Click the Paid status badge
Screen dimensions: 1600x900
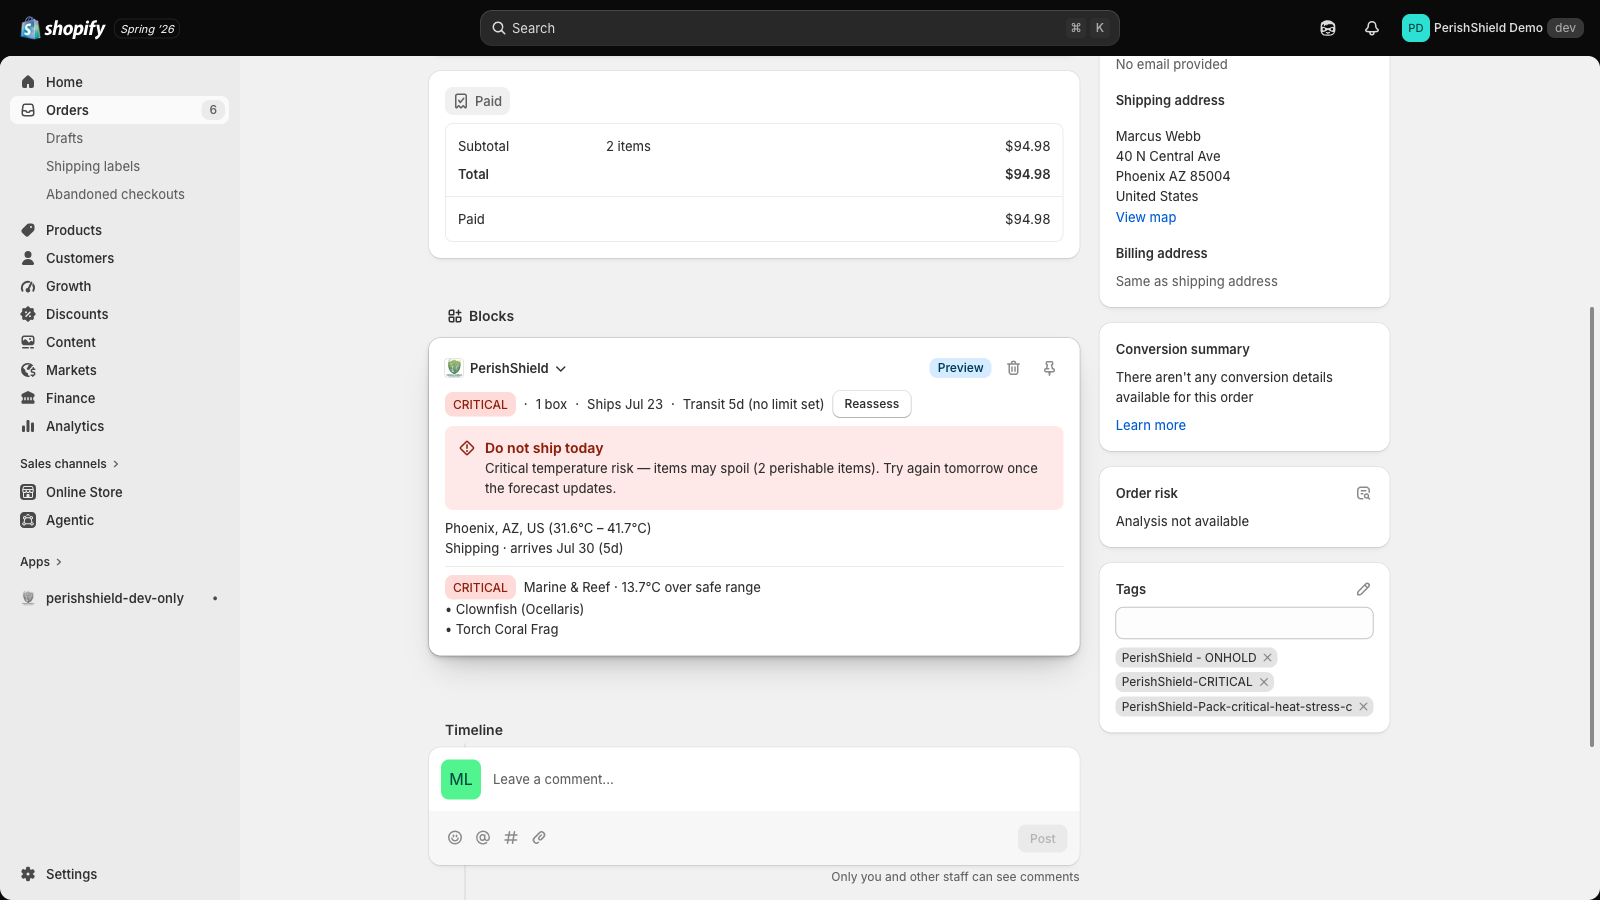point(478,101)
